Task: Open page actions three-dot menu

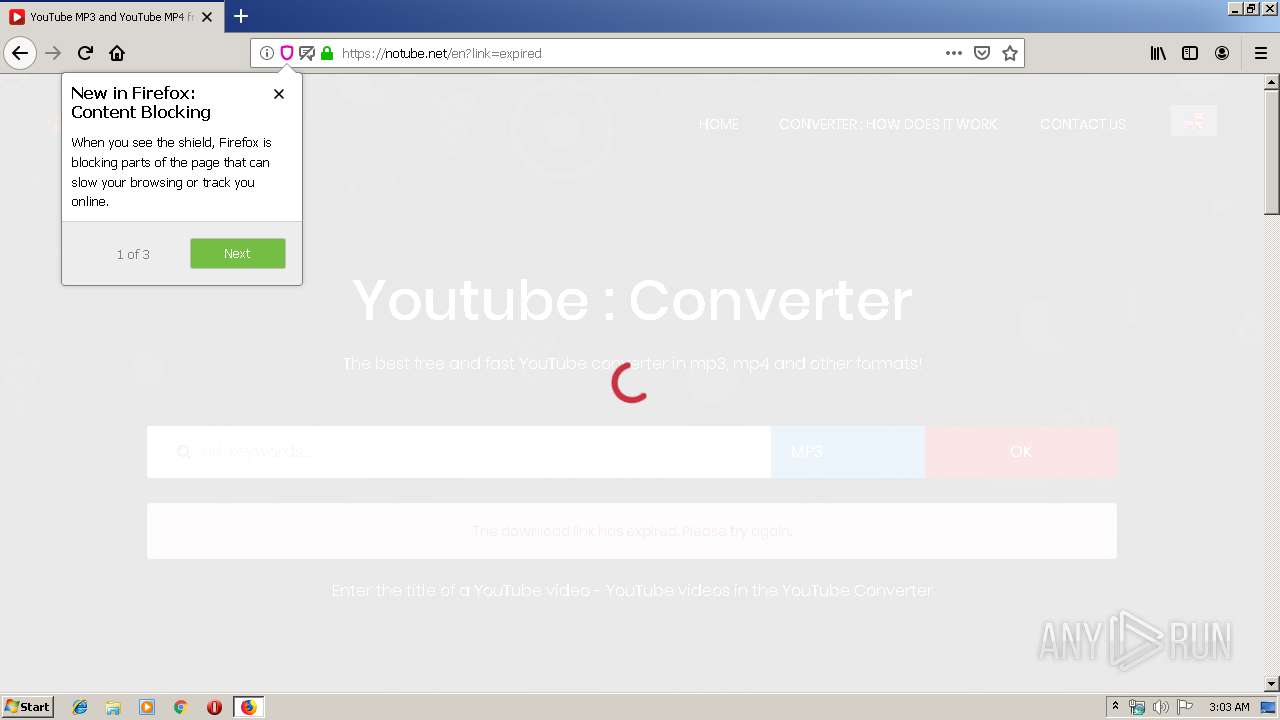Action: tap(954, 53)
